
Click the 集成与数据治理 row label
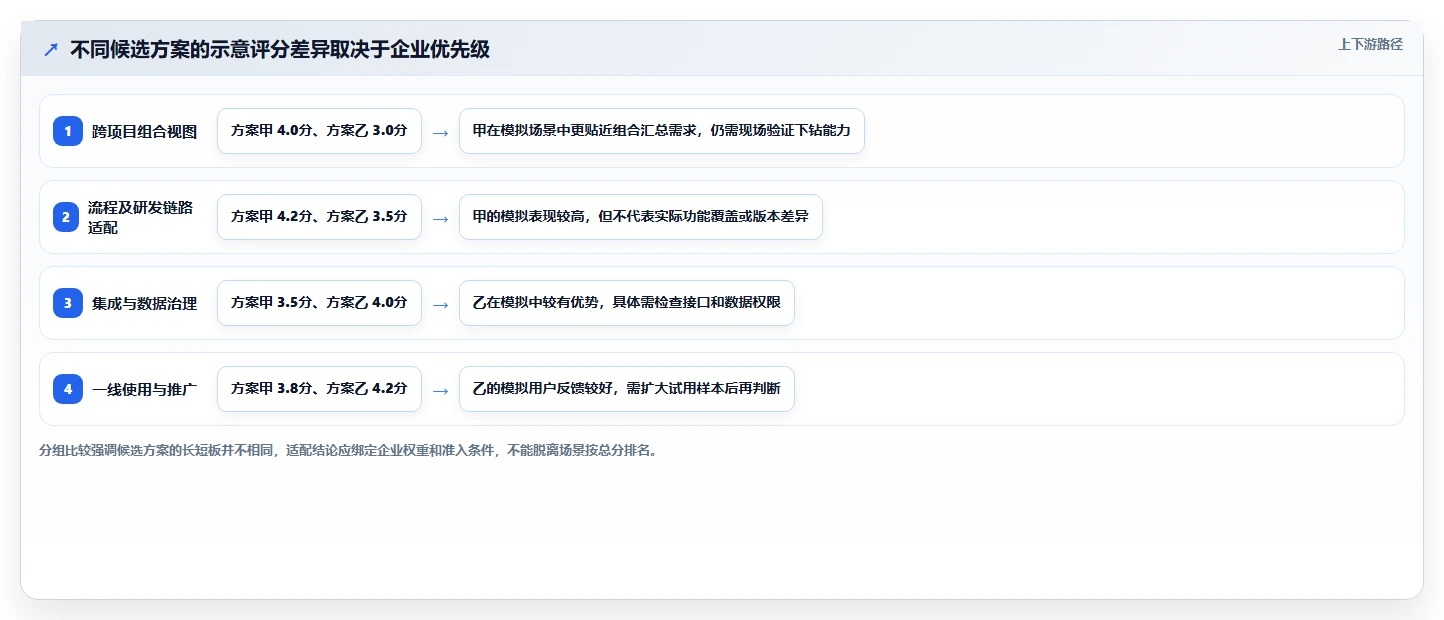144,303
